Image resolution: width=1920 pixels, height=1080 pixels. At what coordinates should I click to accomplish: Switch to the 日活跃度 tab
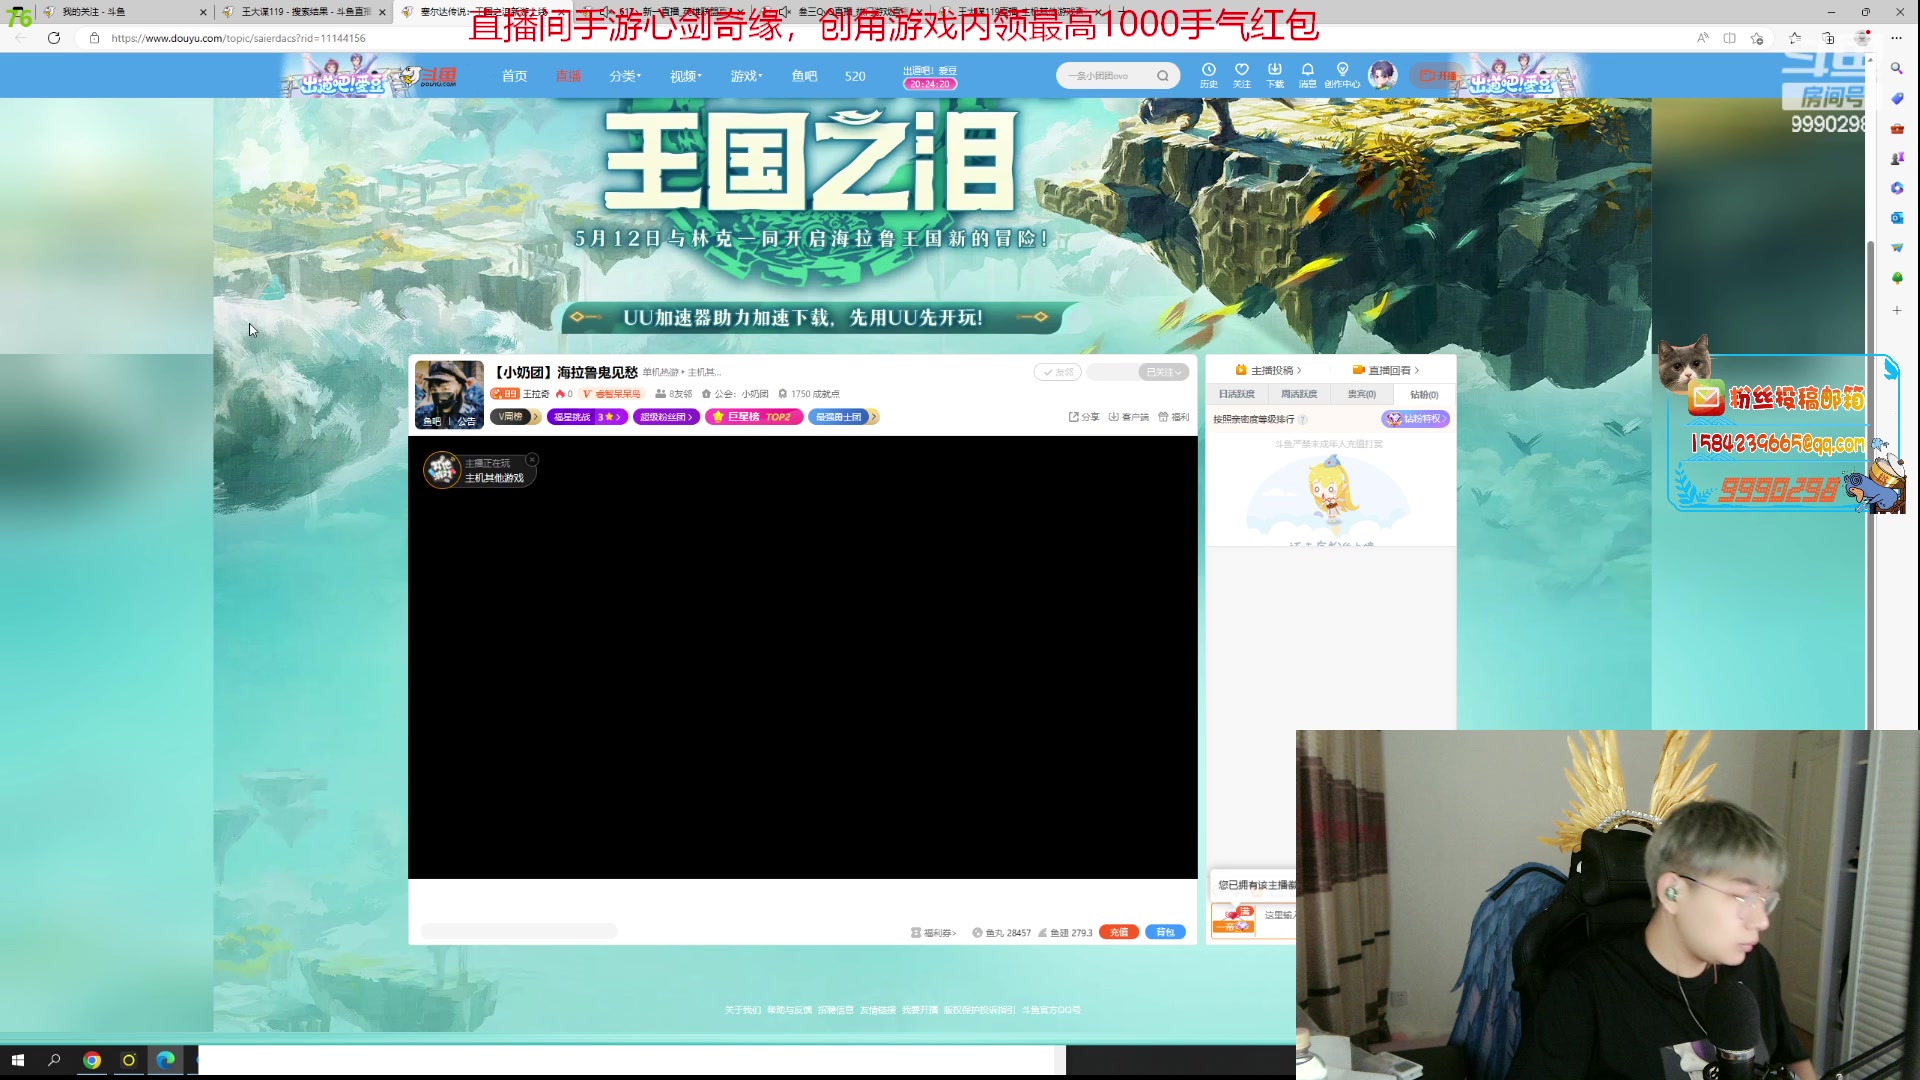1237,394
